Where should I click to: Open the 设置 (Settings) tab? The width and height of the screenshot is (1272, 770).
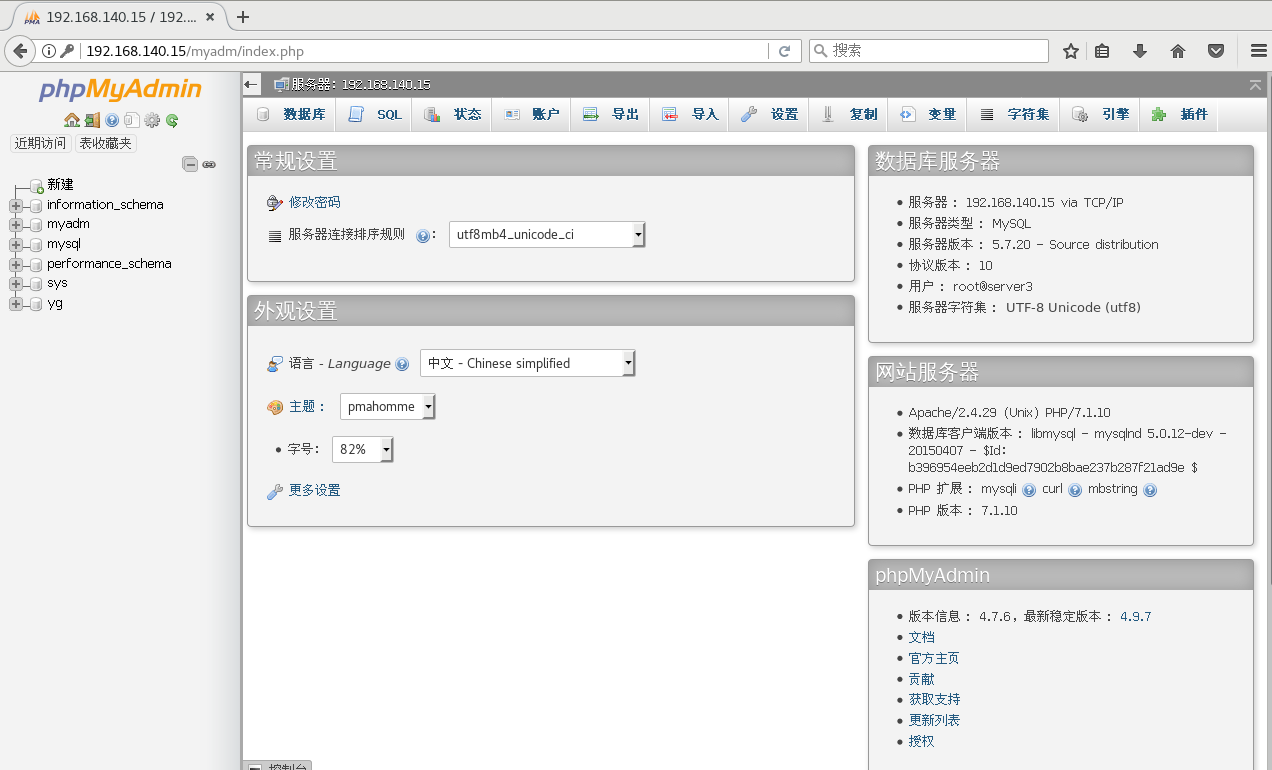pos(770,114)
